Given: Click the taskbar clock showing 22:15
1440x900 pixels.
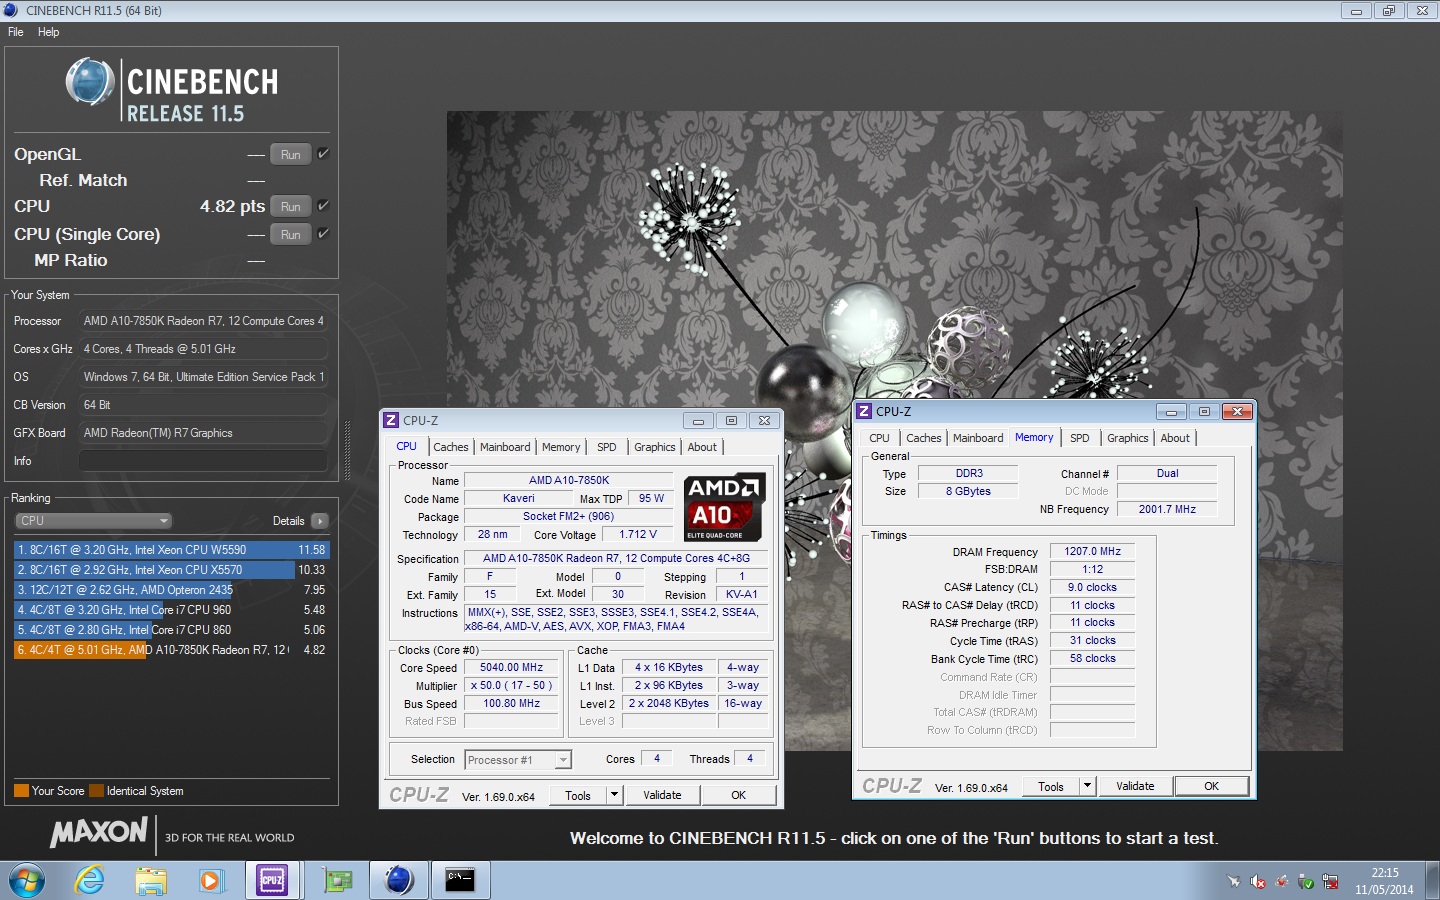Looking at the screenshot, I should 1384,881.
